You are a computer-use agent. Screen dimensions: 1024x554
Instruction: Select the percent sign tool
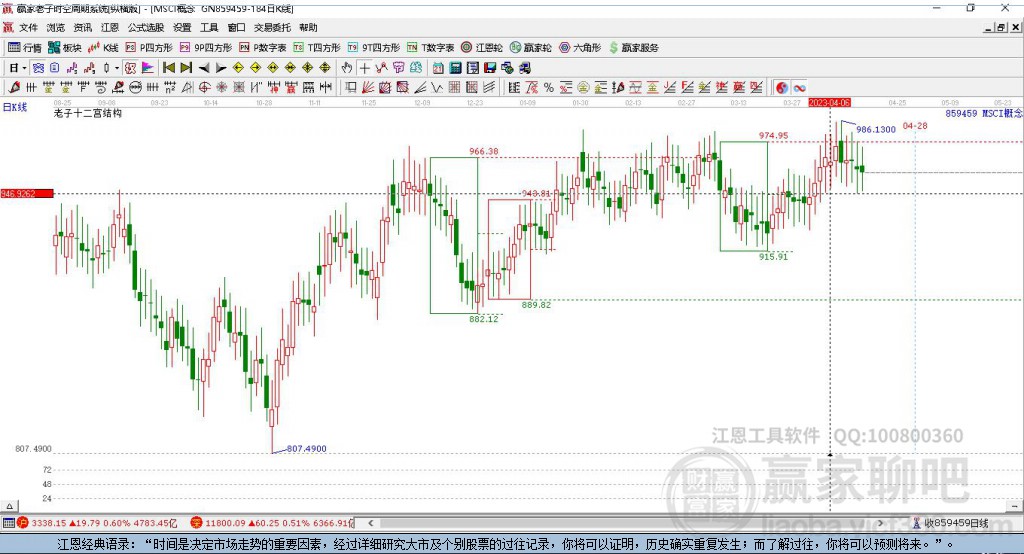549,88
